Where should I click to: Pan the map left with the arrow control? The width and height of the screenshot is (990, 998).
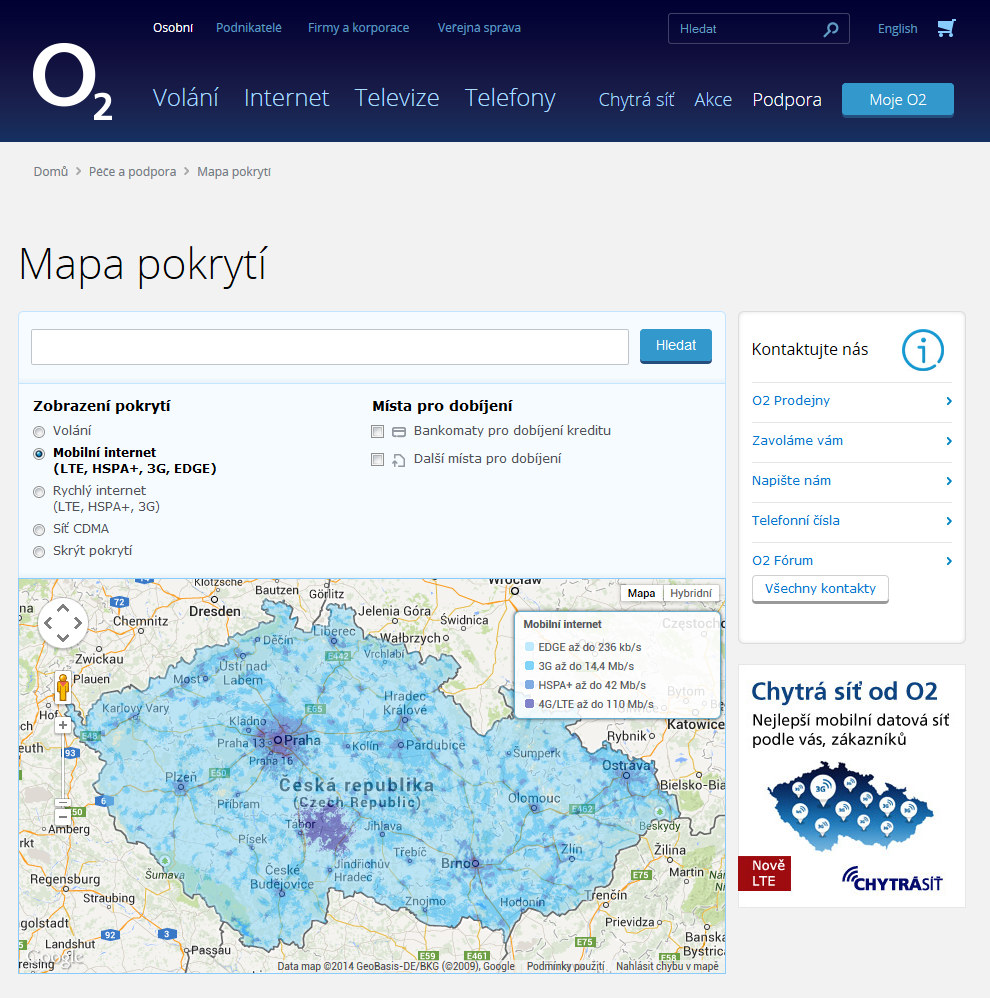coord(48,622)
